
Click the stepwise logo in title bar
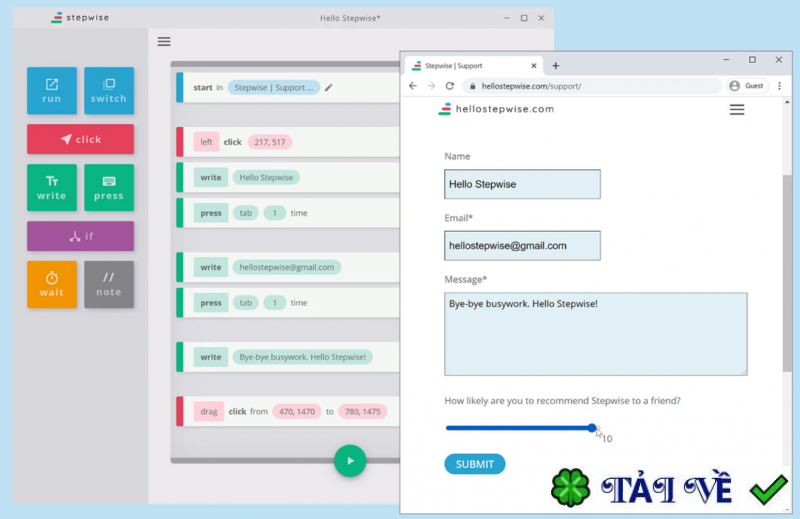click(80, 18)
